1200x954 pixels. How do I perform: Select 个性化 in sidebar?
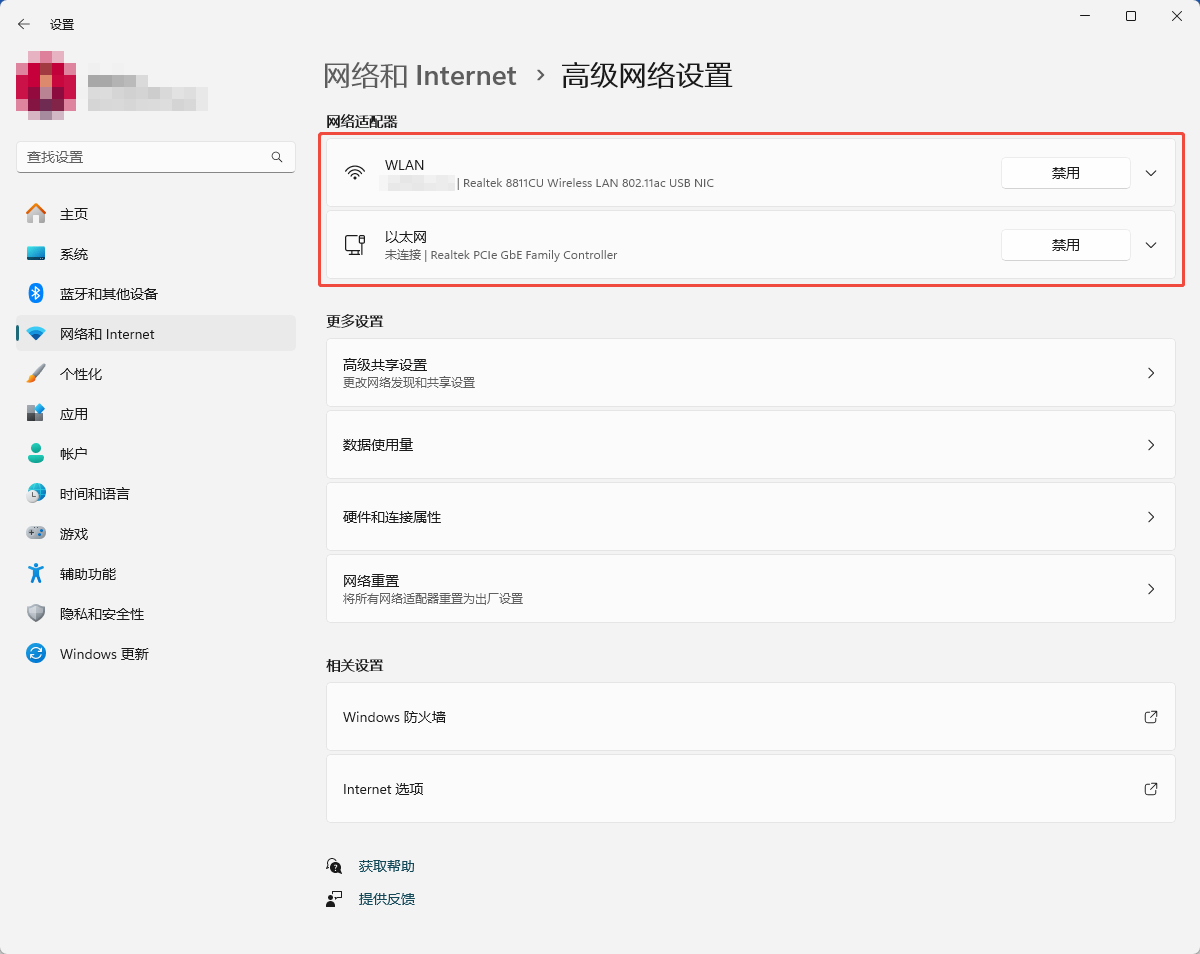[156, 374]
